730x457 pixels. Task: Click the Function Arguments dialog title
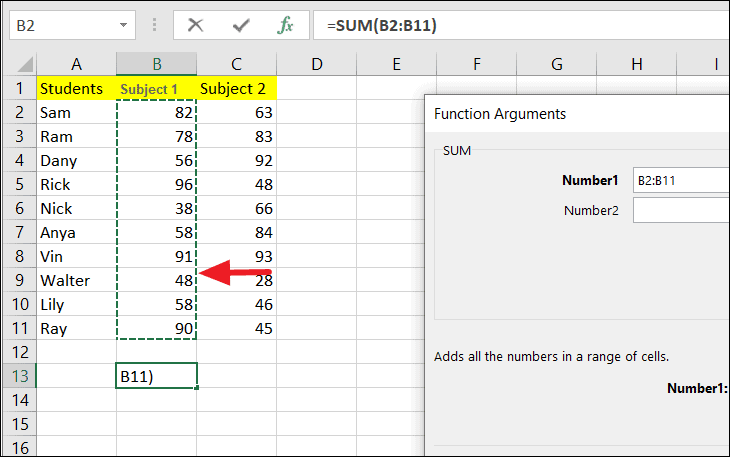tap(500, 114)
